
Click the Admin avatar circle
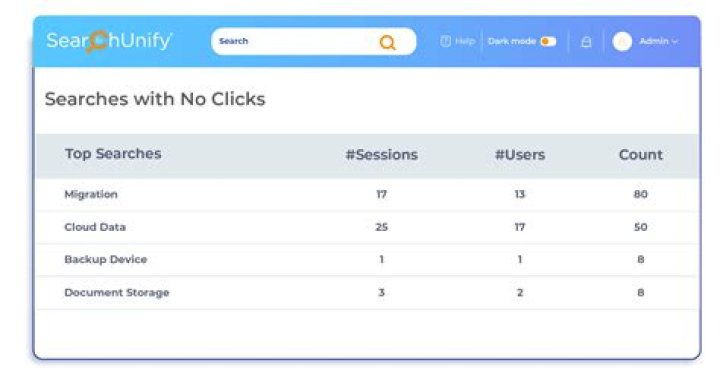coord(622,41)
